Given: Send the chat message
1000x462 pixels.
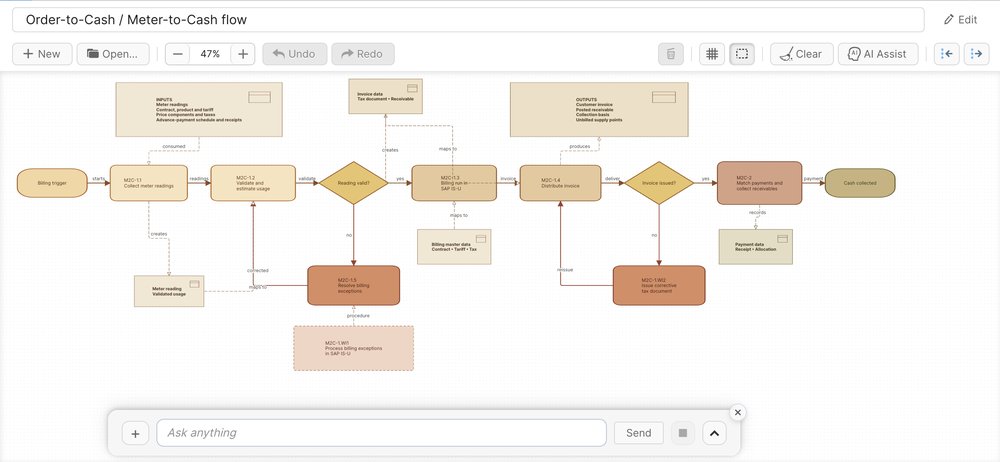Looking at the screenshot, I should [x=638, y=433].
